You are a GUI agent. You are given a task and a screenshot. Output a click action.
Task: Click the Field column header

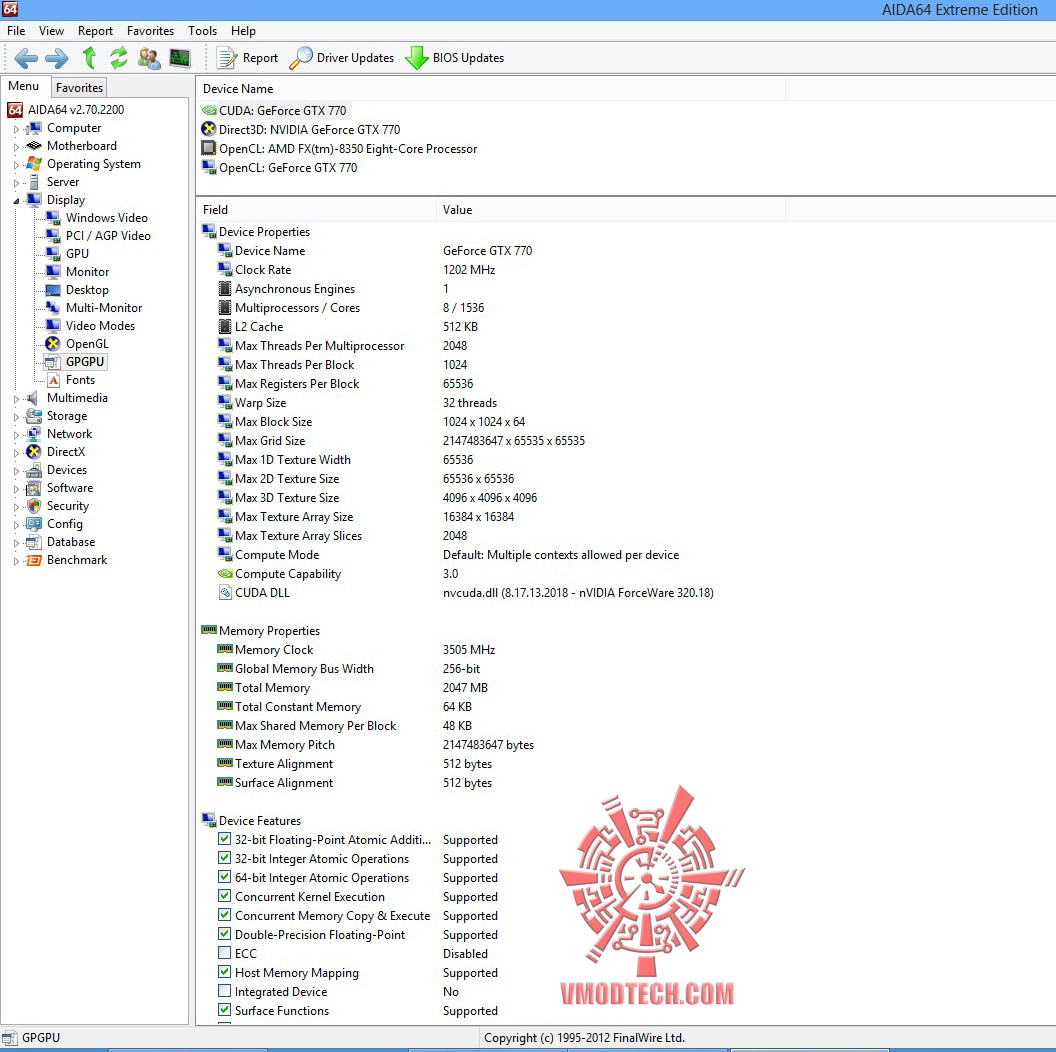[317, 210]
